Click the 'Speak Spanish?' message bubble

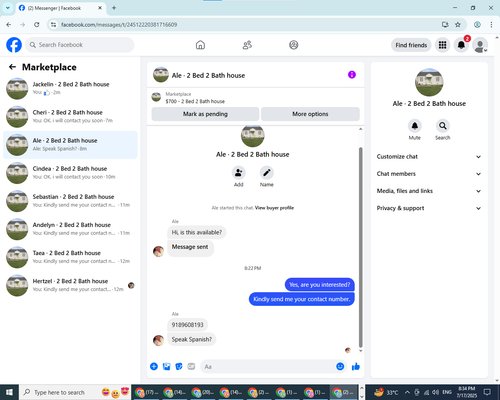tap(192, 339)
